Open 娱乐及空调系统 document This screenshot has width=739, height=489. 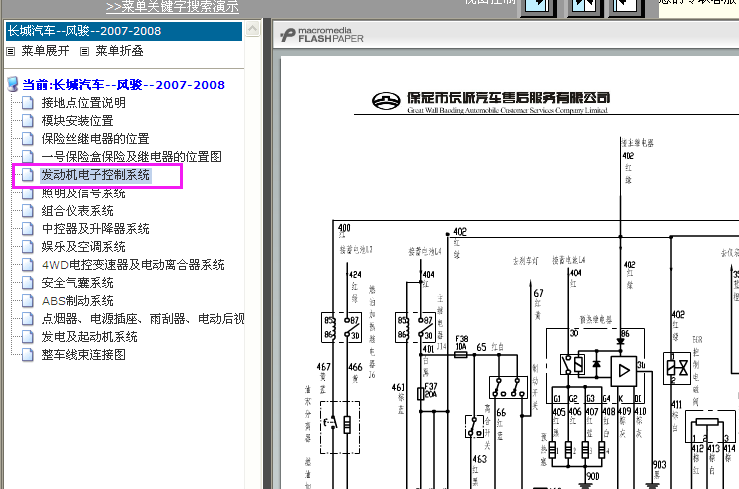coord(83,246)
